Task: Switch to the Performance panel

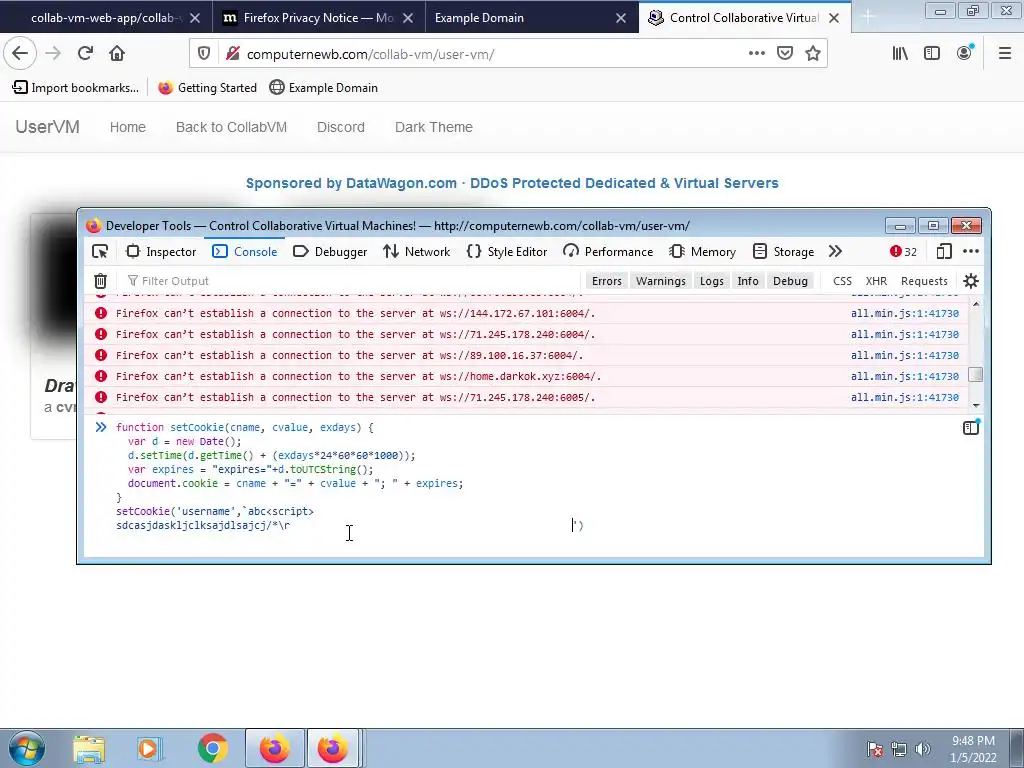Action: 608,251
